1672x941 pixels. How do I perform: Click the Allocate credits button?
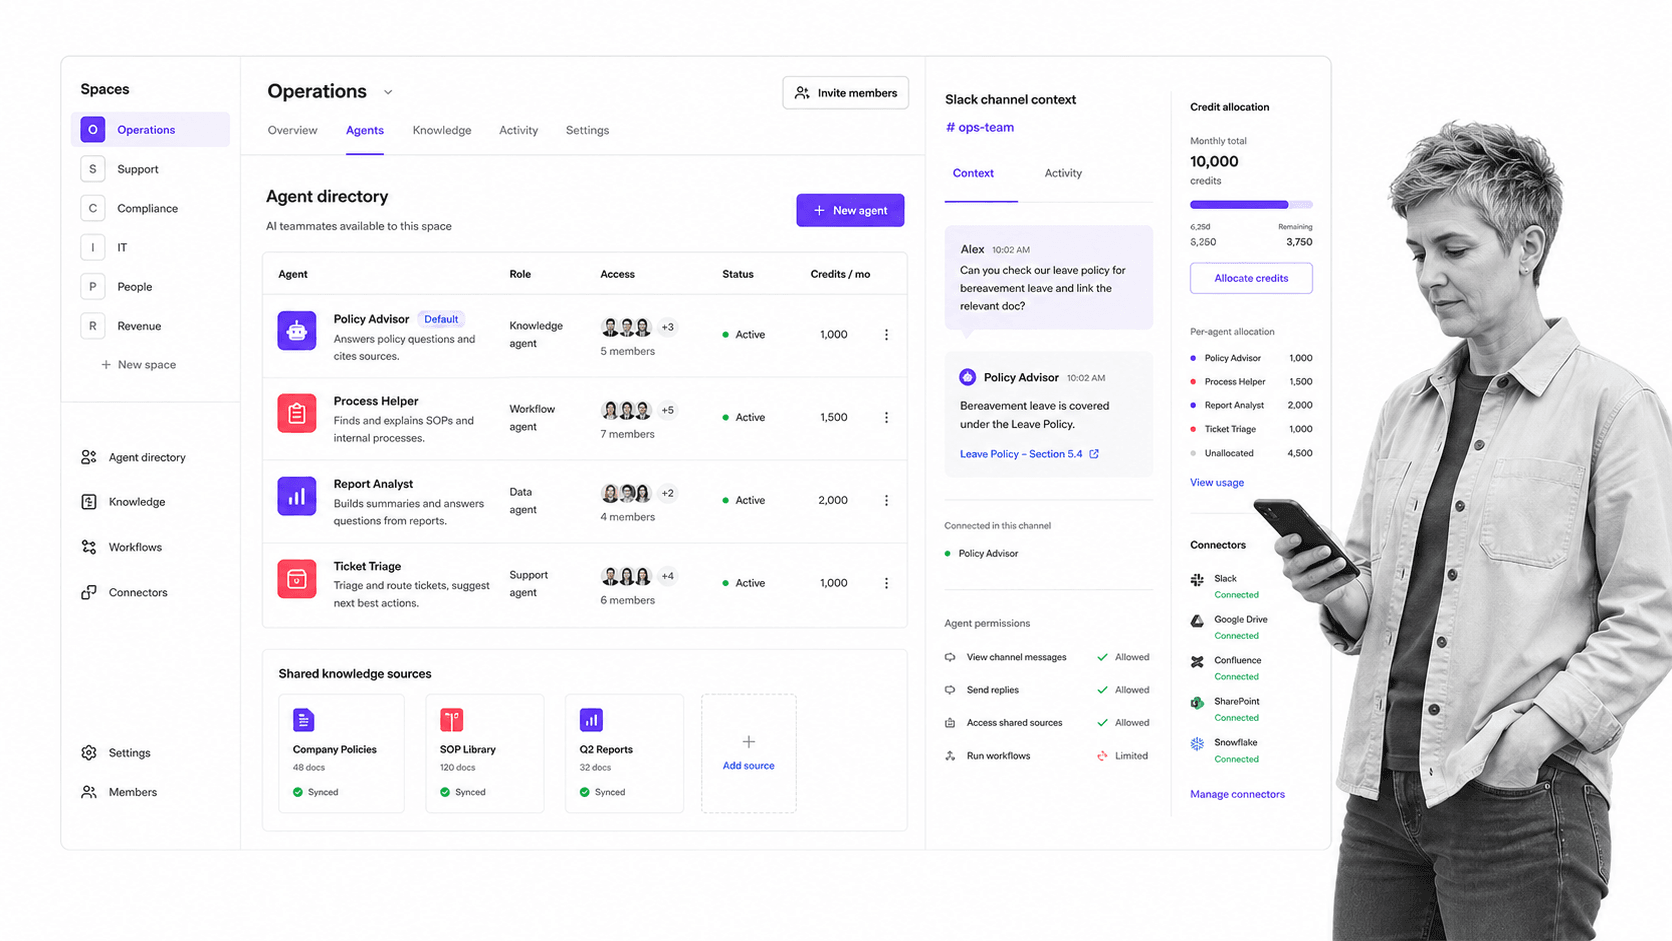click(x=1251, y=278)
